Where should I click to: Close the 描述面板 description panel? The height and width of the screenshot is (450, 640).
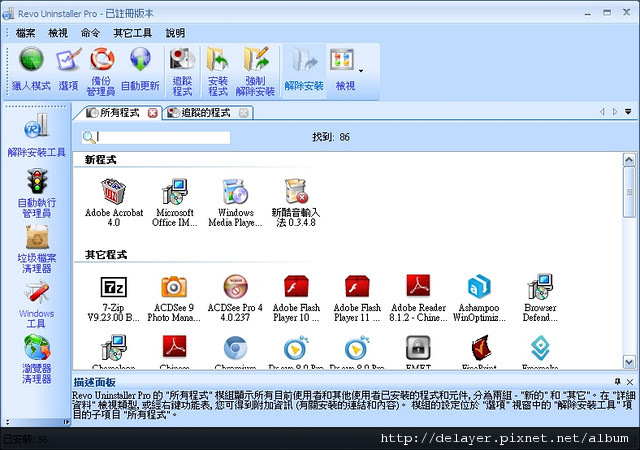click(630, 382)
